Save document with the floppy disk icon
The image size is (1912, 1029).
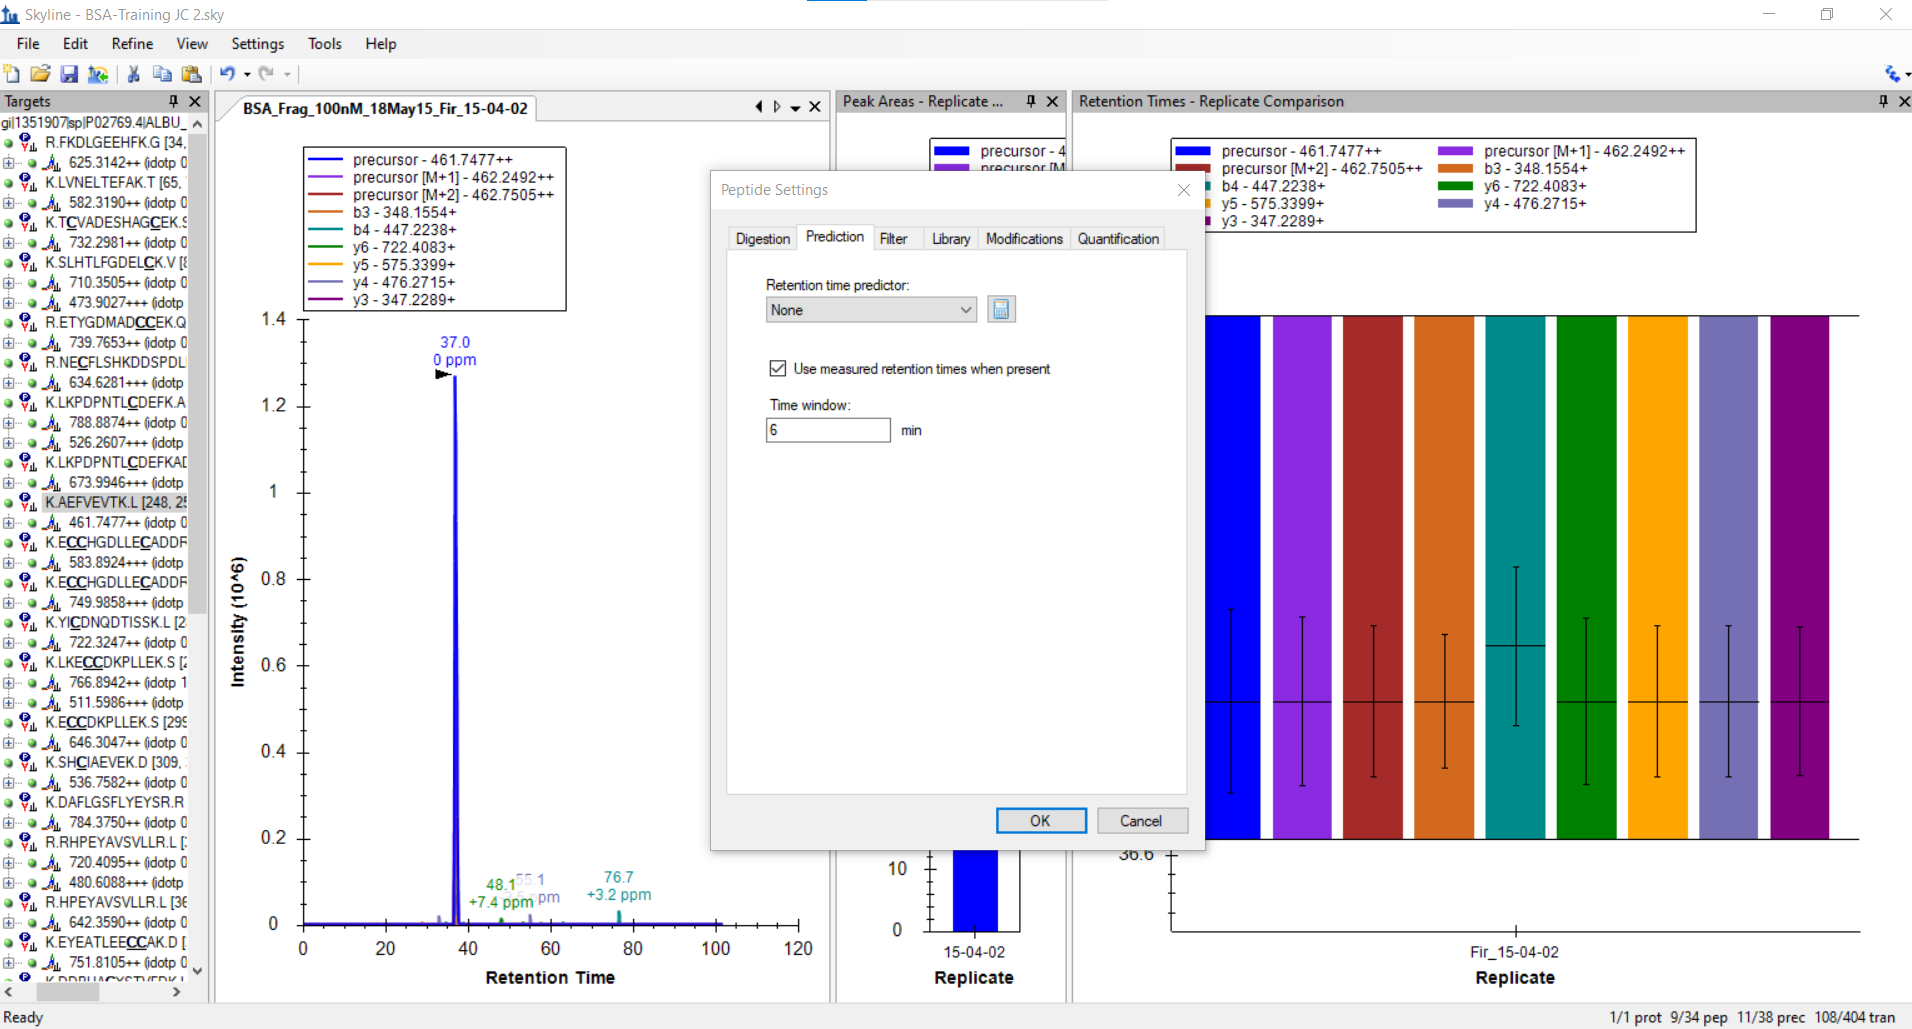[x=69, y=74]
